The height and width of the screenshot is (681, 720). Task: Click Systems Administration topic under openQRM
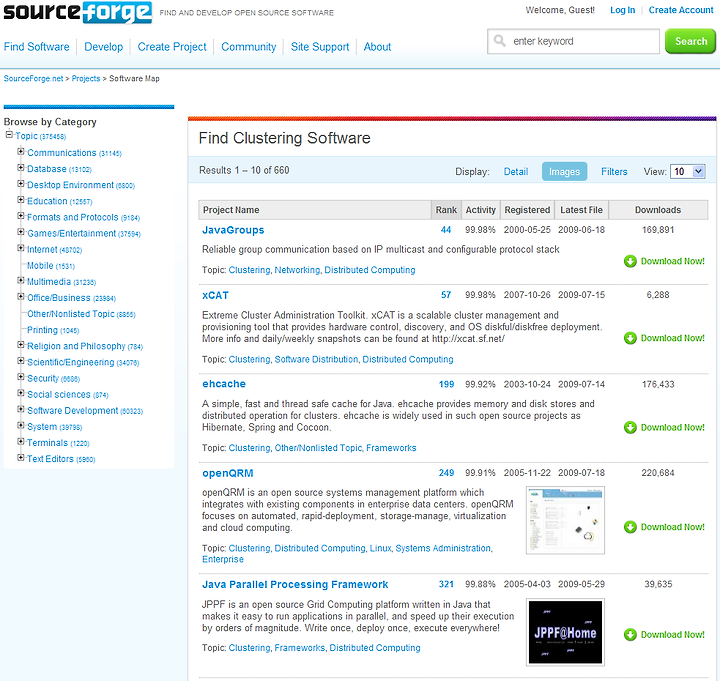tap(443, 548)
